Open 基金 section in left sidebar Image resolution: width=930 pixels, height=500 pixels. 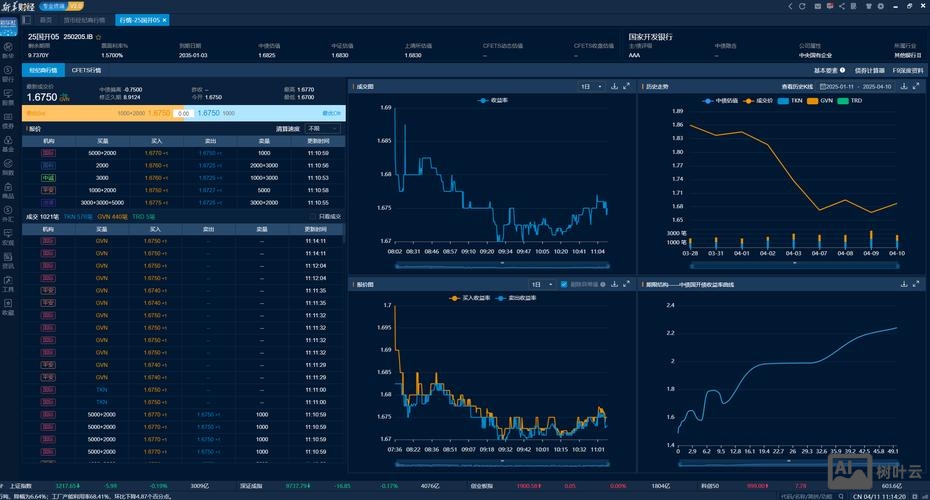pos(8,147)
